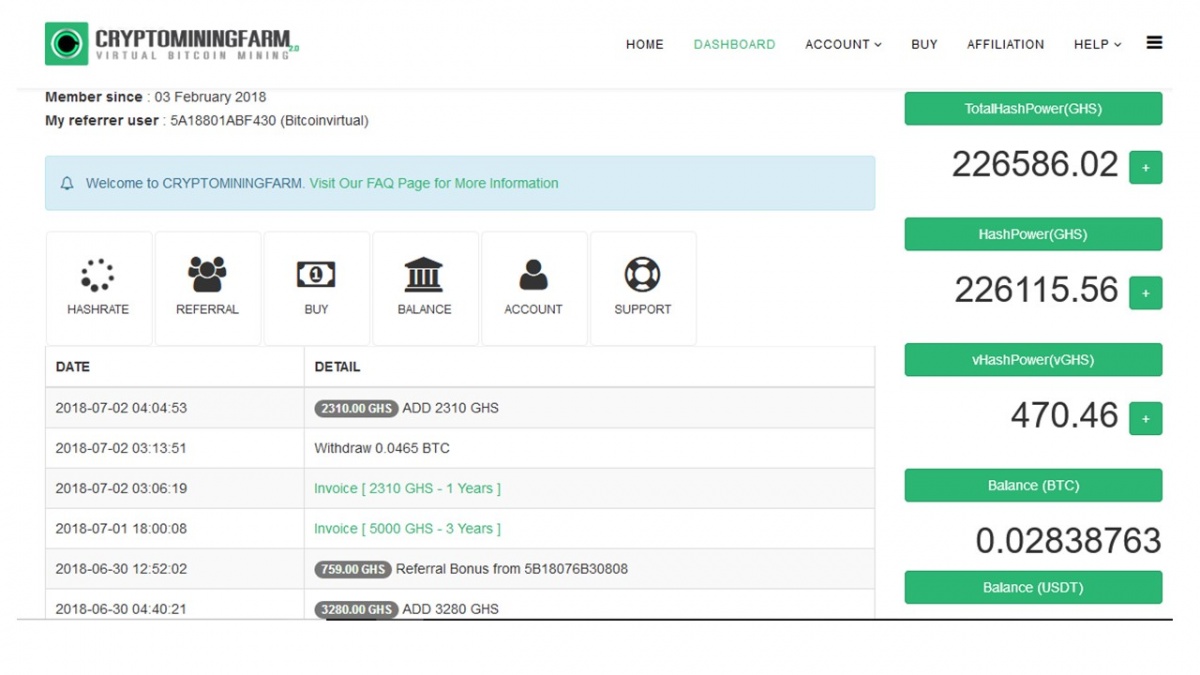Click the DETAIL column header
This screenshot has height=675, width=1200.
[337, 367]
